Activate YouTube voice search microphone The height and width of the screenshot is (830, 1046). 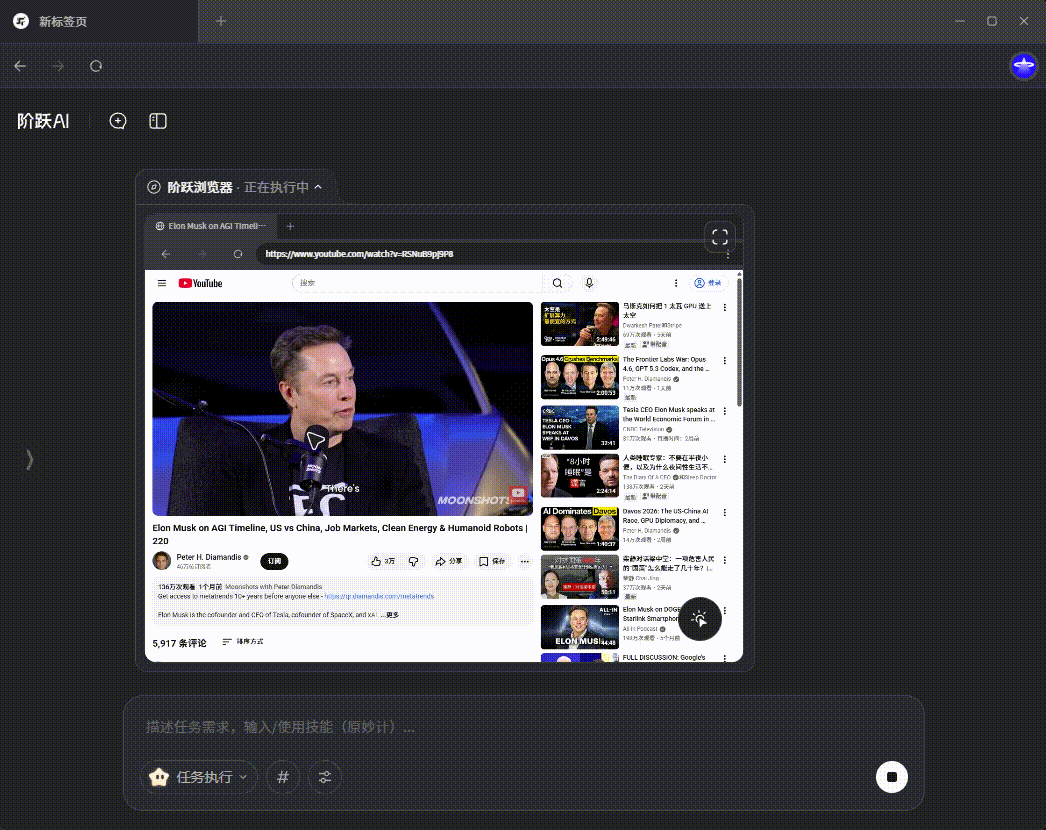[x=589, y=283]
